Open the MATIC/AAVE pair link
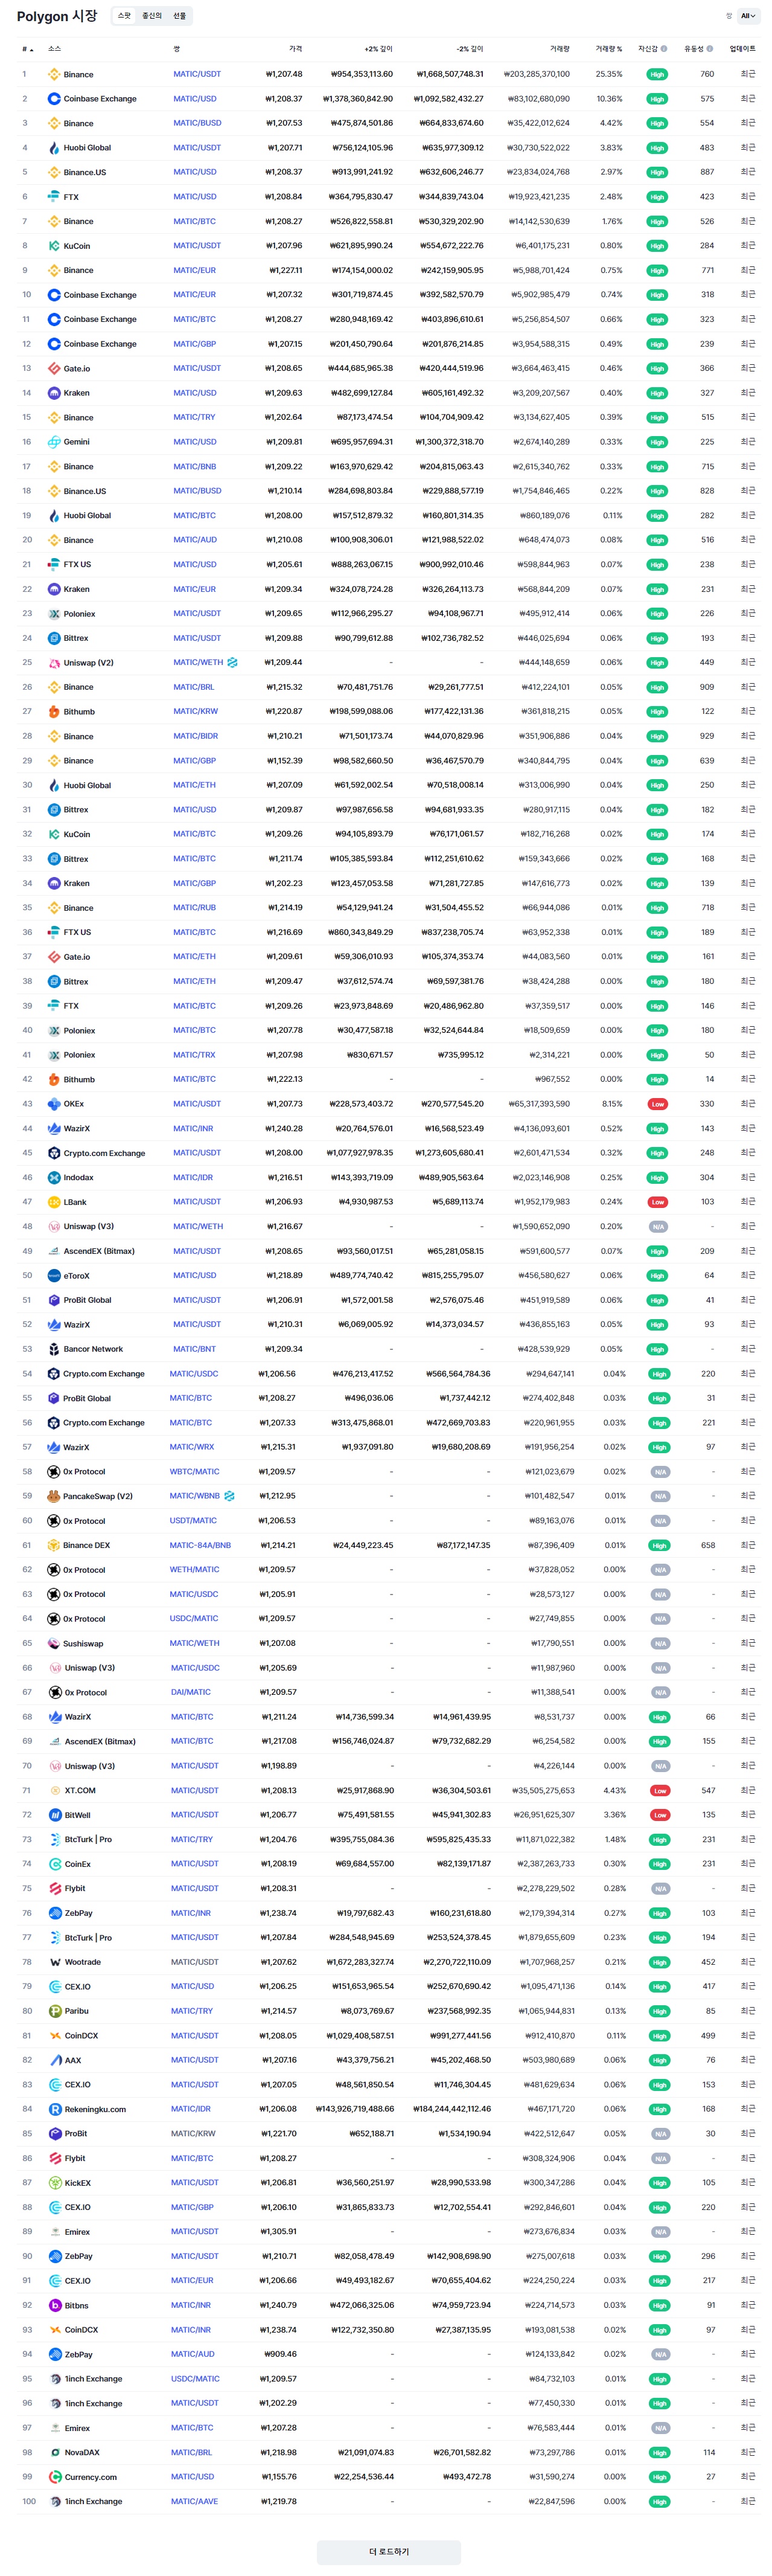772x2576 pixels. (x=194, y=2501)
